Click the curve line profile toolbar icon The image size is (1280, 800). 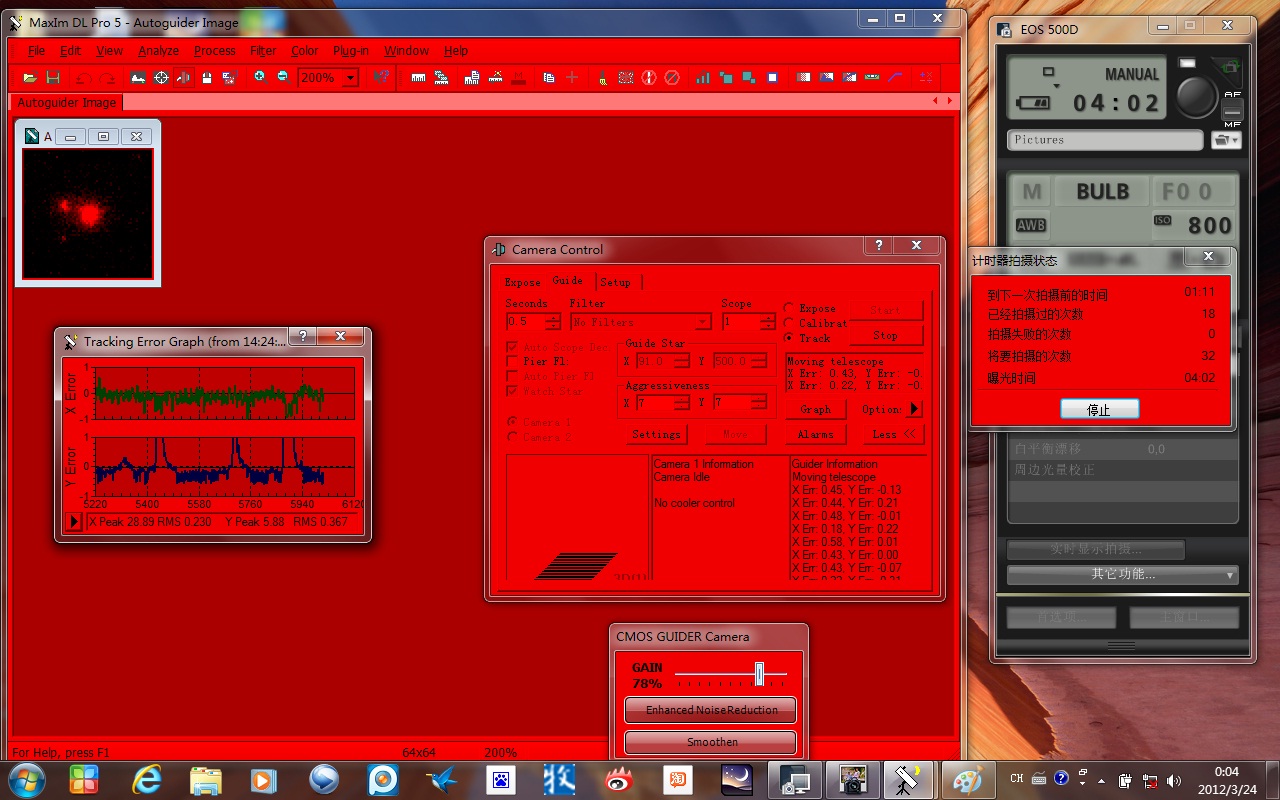point(895,77)
